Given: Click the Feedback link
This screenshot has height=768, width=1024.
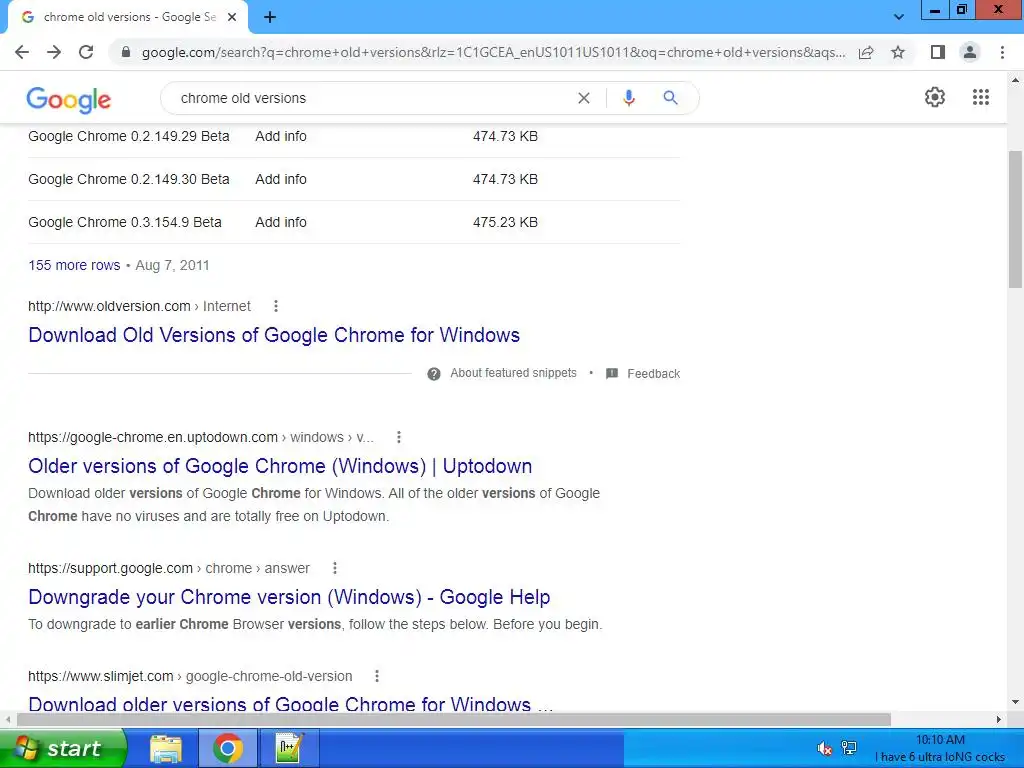Looking at the screenshot, I should [x=653, y=374].
